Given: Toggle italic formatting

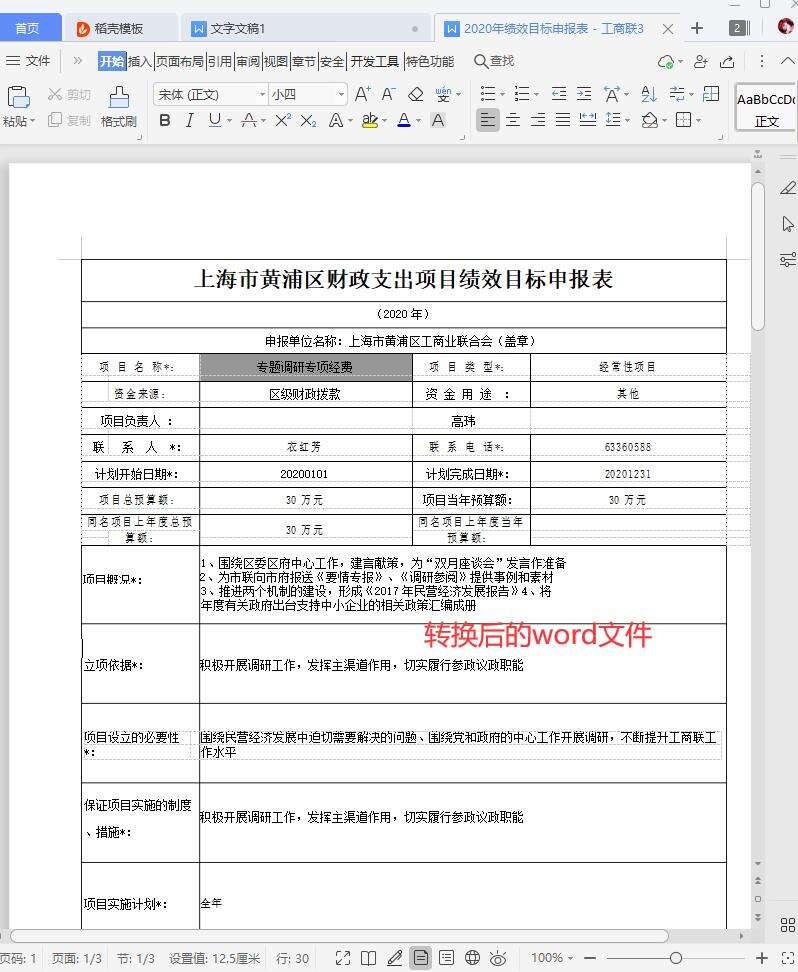Looking at the screenshot, I should pos(190,120).
